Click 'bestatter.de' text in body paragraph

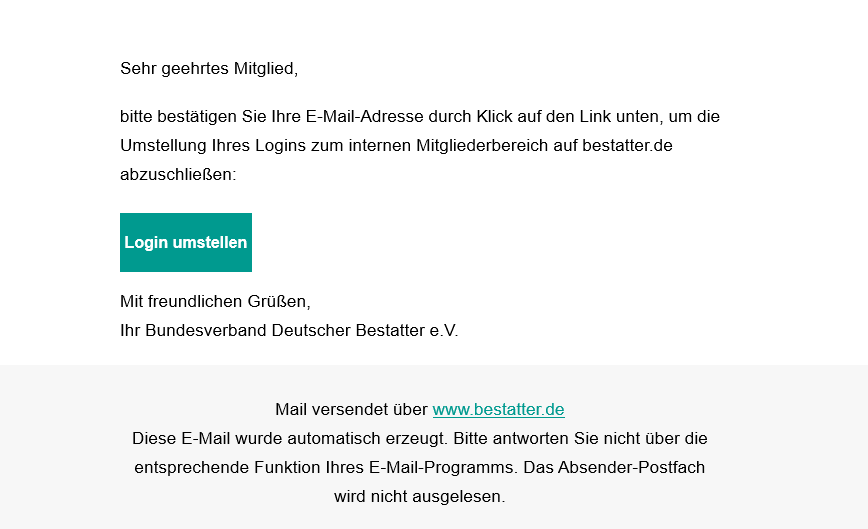tap(627, 146)
